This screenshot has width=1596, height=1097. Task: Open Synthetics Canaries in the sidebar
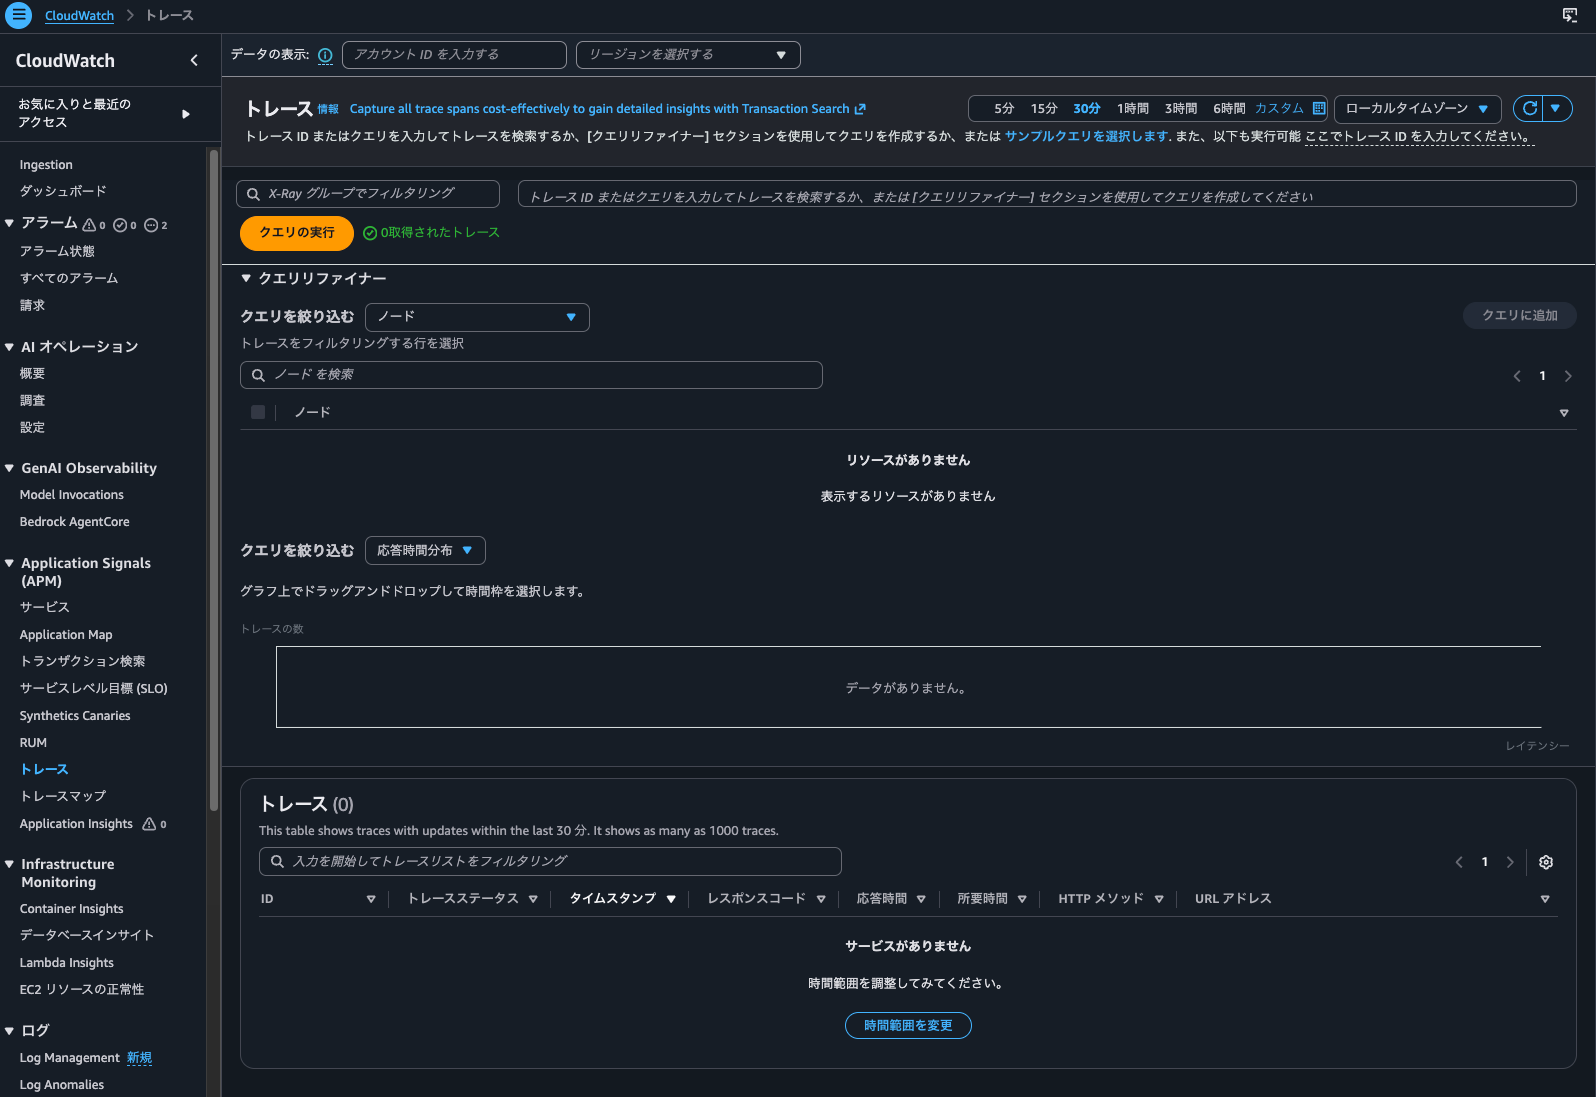click(75, 716)
